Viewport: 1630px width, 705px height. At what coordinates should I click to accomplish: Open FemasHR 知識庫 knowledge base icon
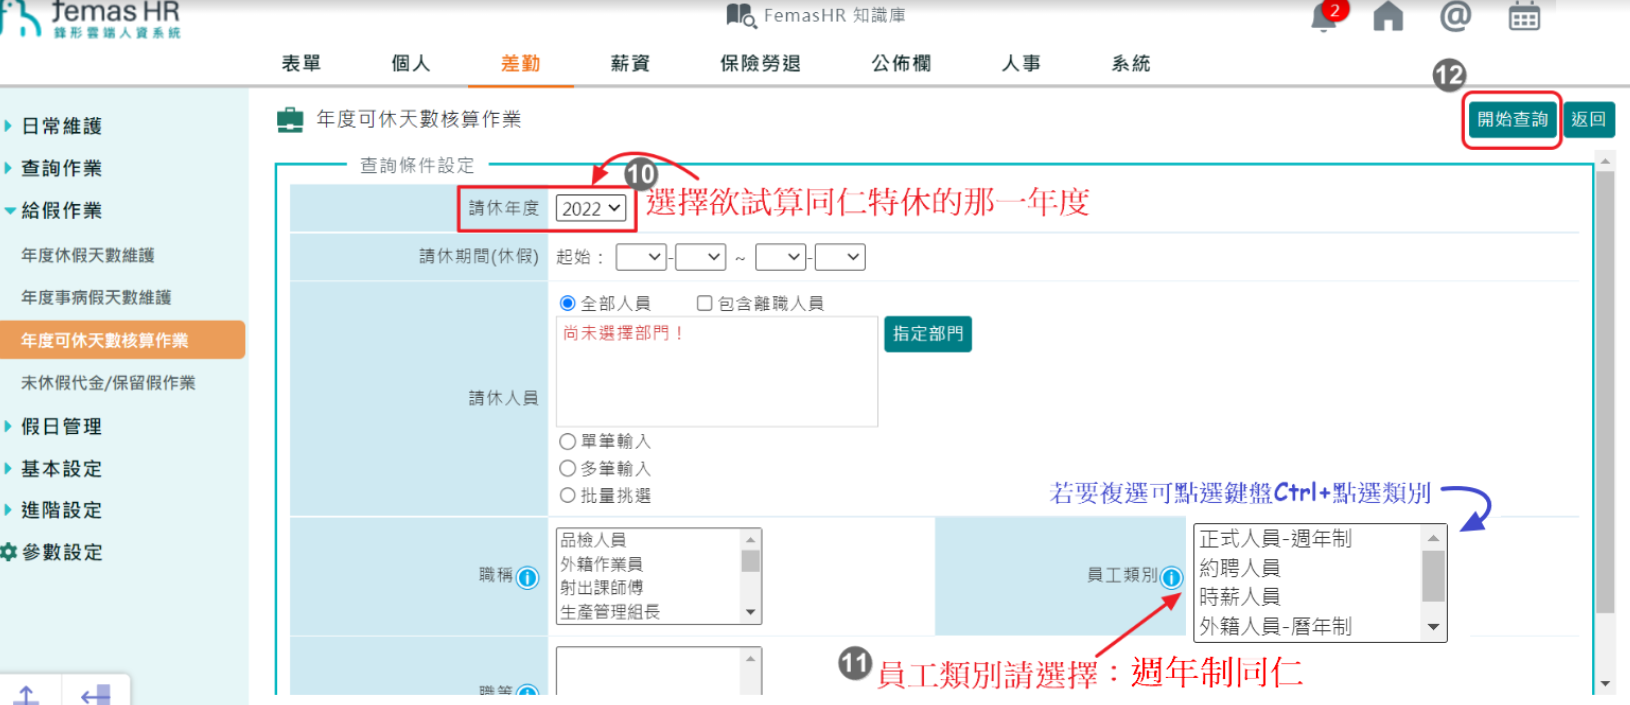click(741, 15)
